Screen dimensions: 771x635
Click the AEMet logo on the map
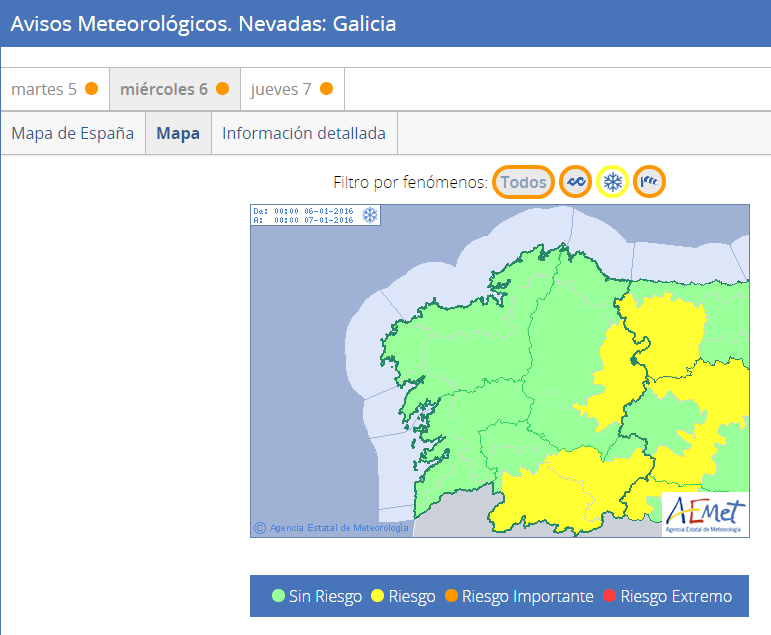pos(705,515)
